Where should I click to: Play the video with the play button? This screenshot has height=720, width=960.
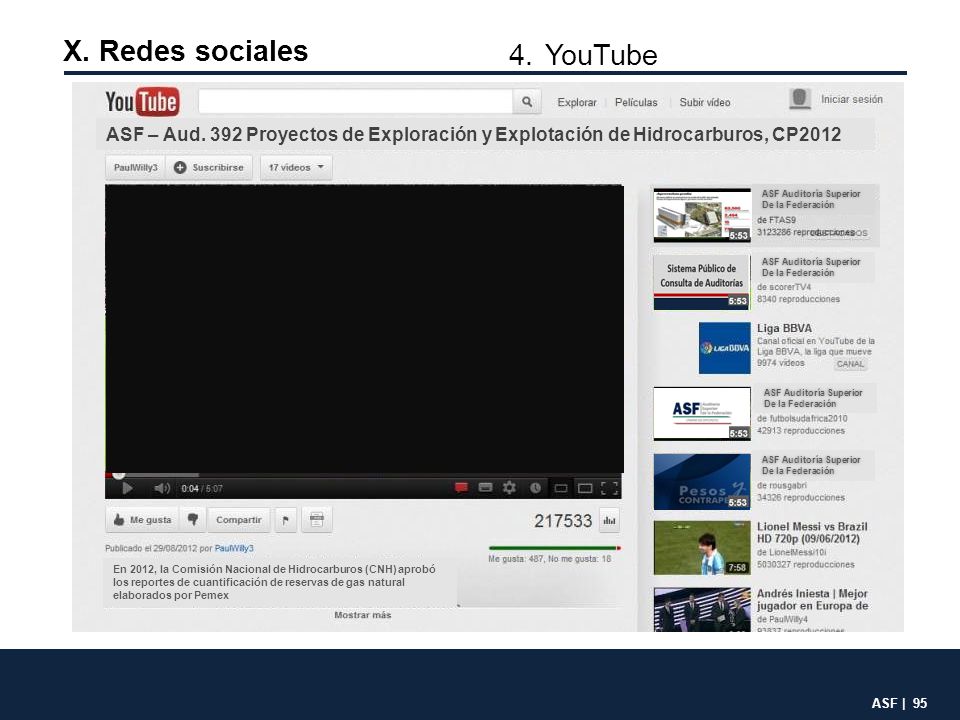127,488
